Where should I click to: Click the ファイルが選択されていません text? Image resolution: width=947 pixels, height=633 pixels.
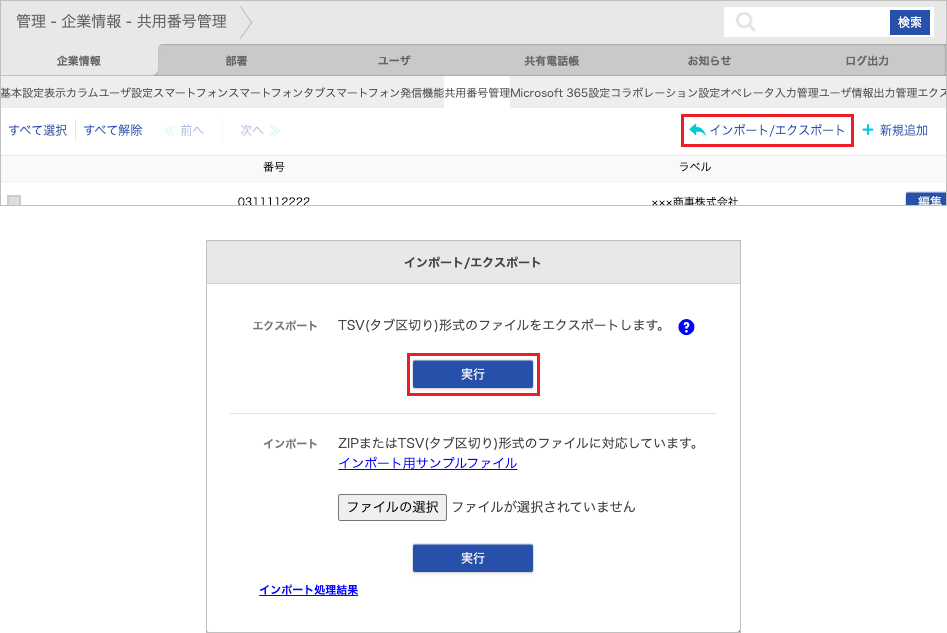tap(544, 507)
